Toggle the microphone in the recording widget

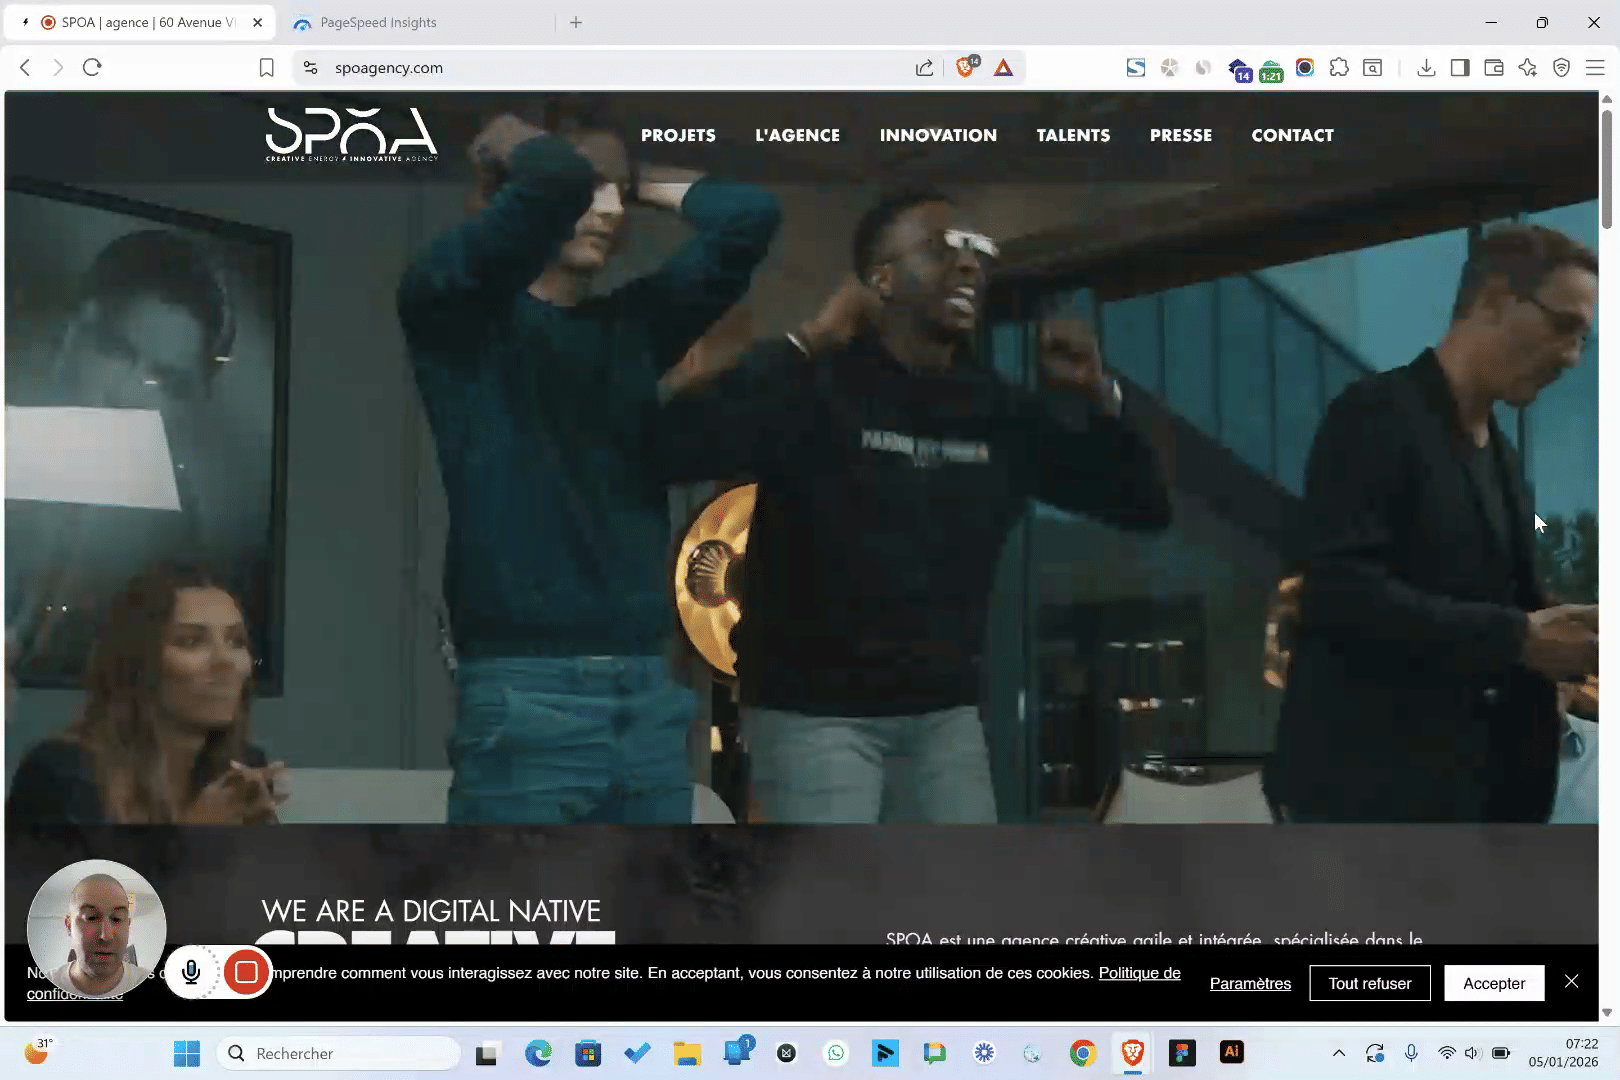pyautogui.click(x=191, y=972)
